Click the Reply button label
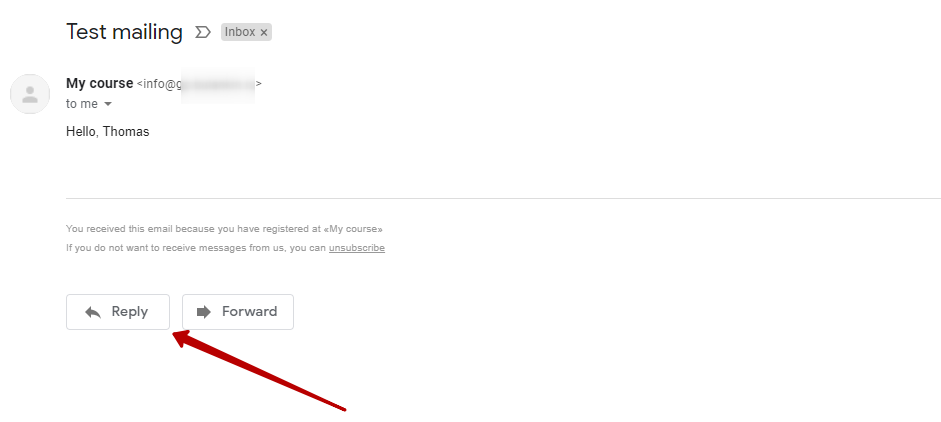Viewport: 941px width, 422px height. (x=130, y=312)
